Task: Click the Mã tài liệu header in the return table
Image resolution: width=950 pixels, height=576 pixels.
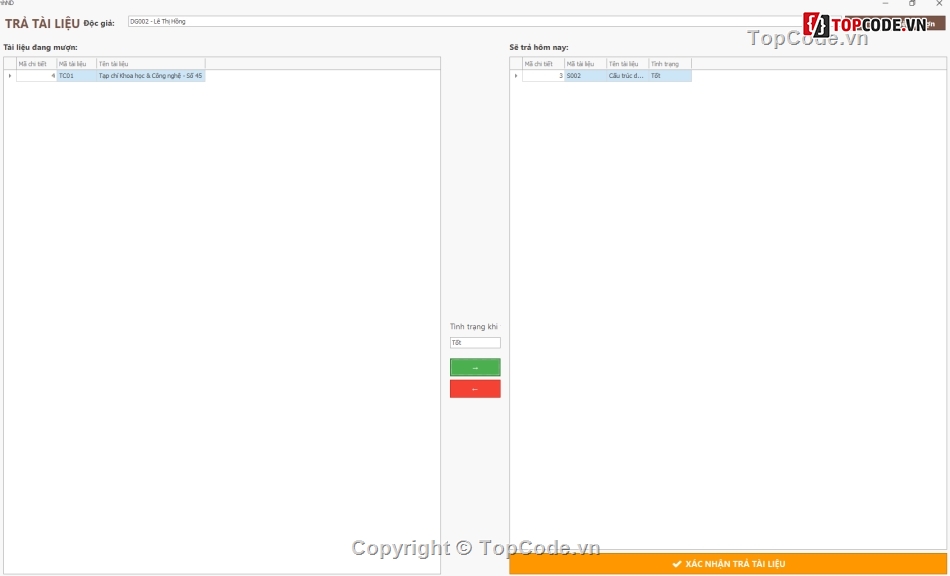Action: tap(585, 64)
